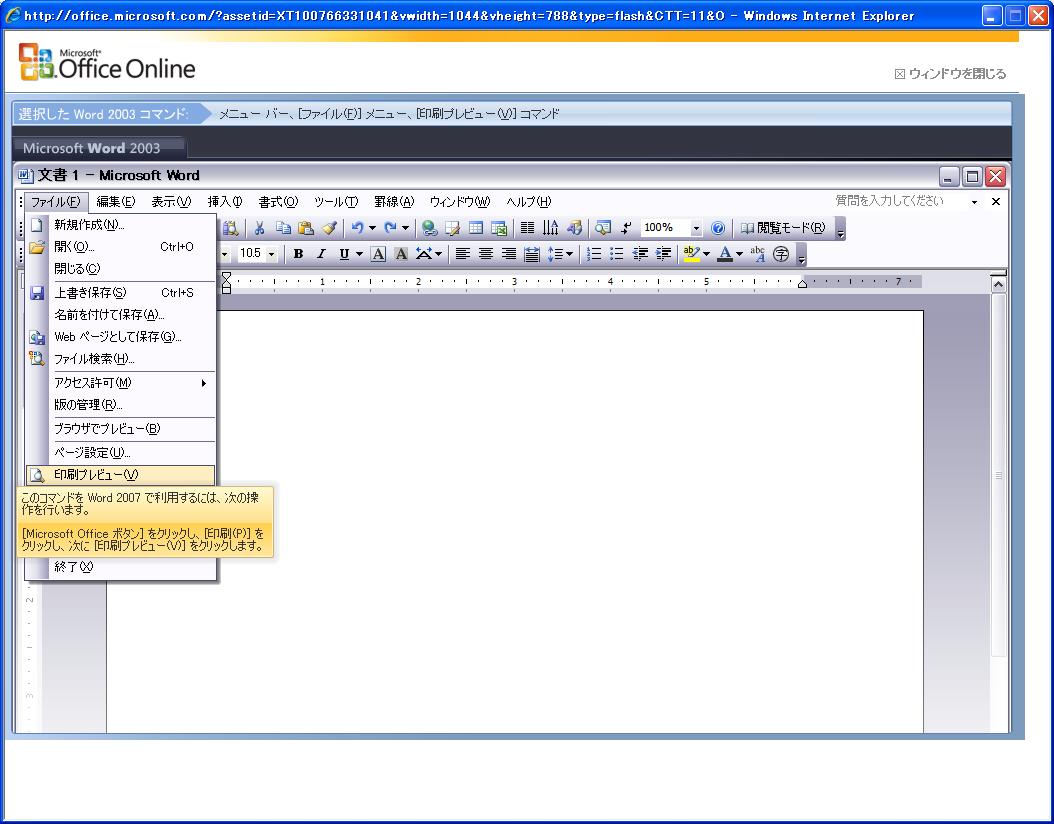Toggle the Drawing toolbar icon
1054x824 pixels.
[x=574, y=228]
